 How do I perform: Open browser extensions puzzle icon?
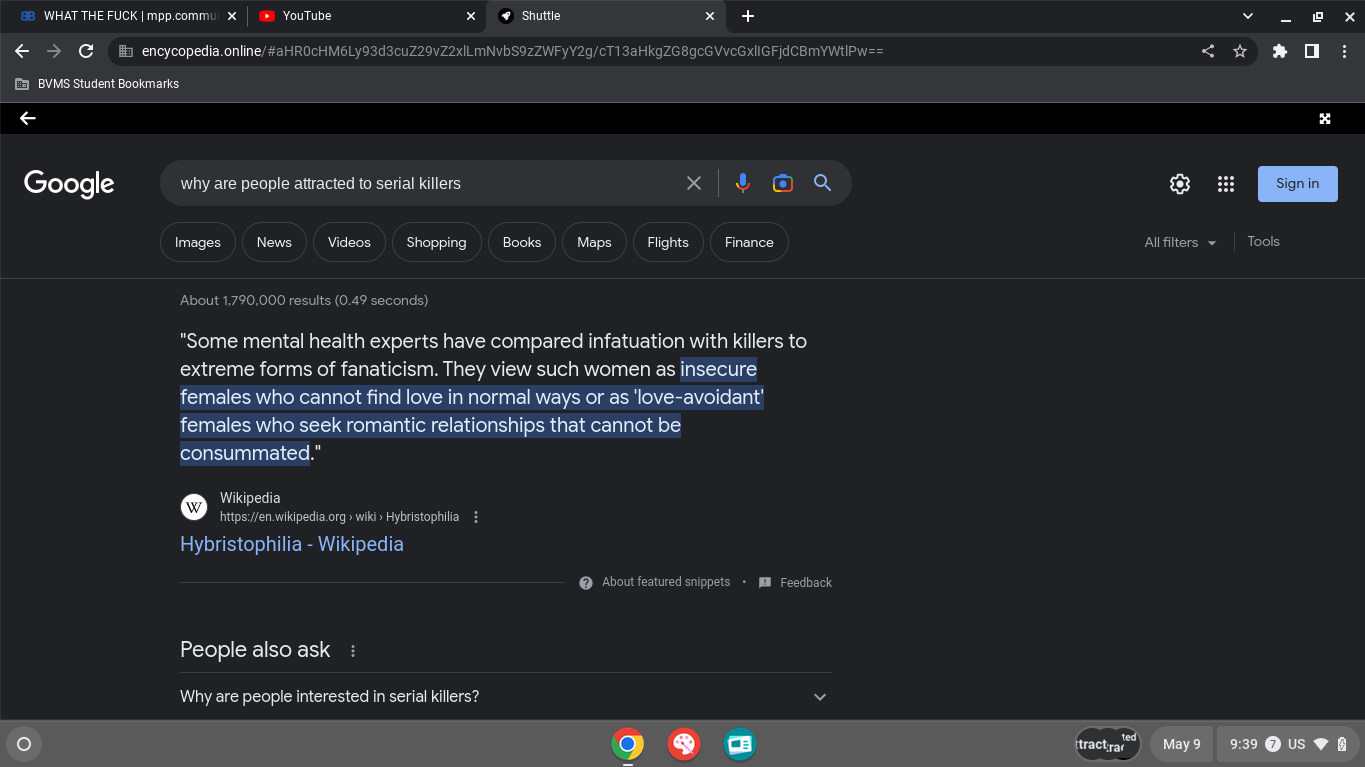1280,51
